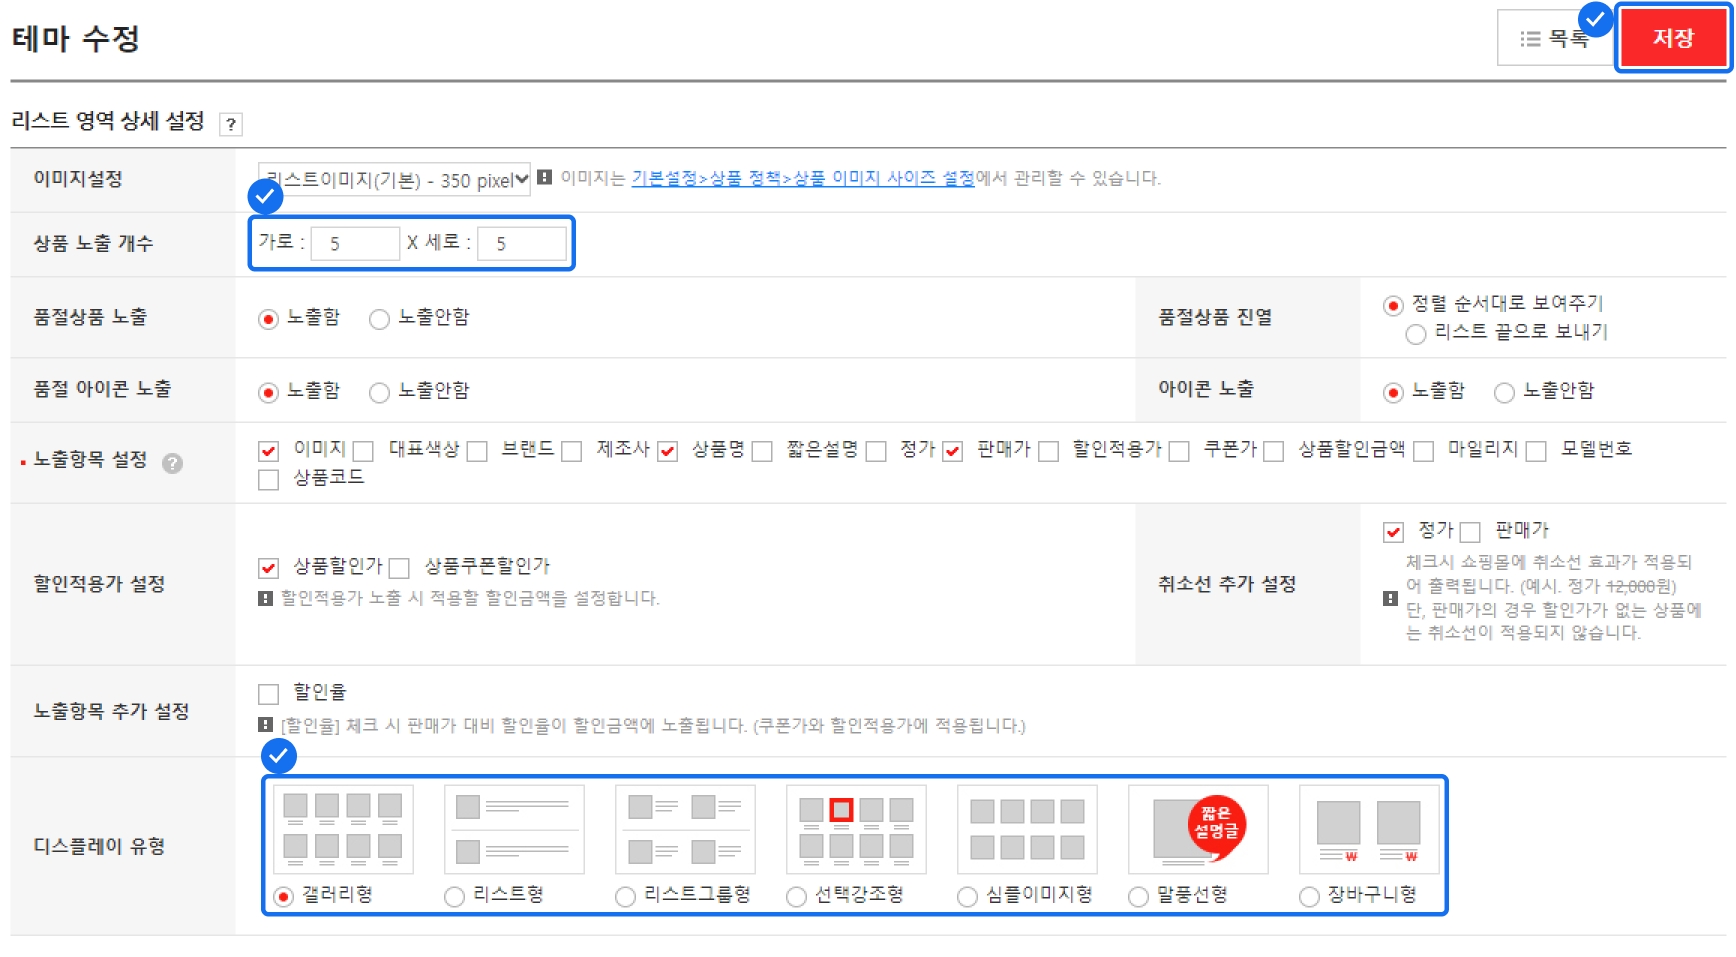Image resolution: width=1736 pixels, height=957 pixels.
Task: Open the 이미지설정 list image size dropdown
Action: pyautogui.click(x=394, y=180)
